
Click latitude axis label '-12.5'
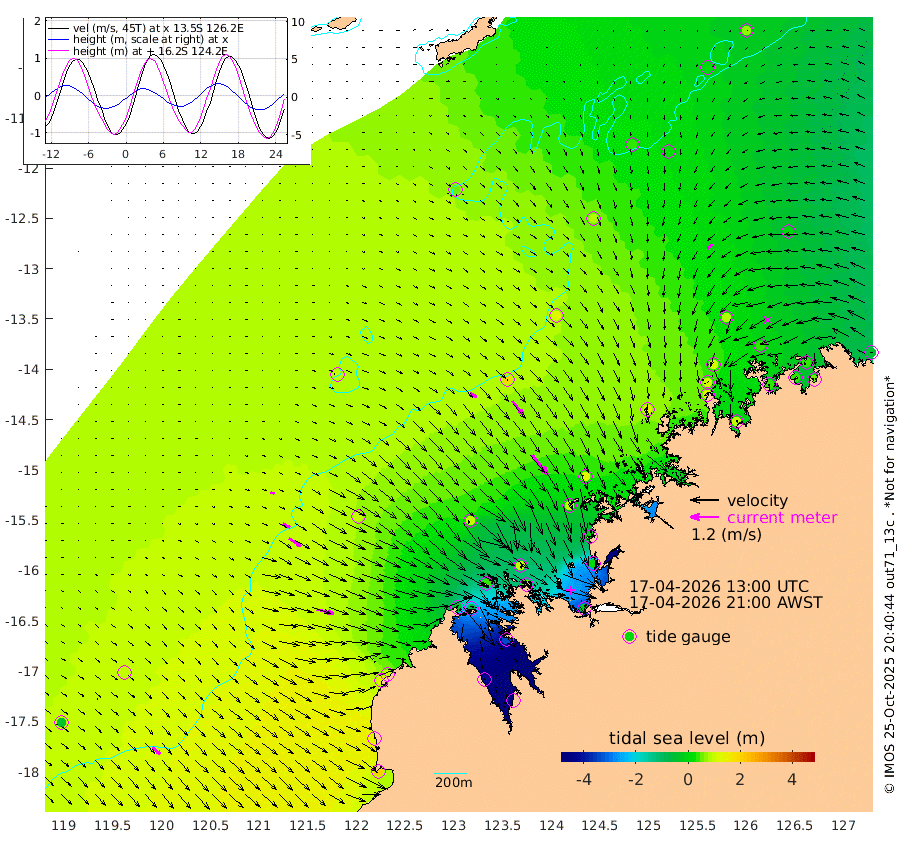tap(21, 219)
